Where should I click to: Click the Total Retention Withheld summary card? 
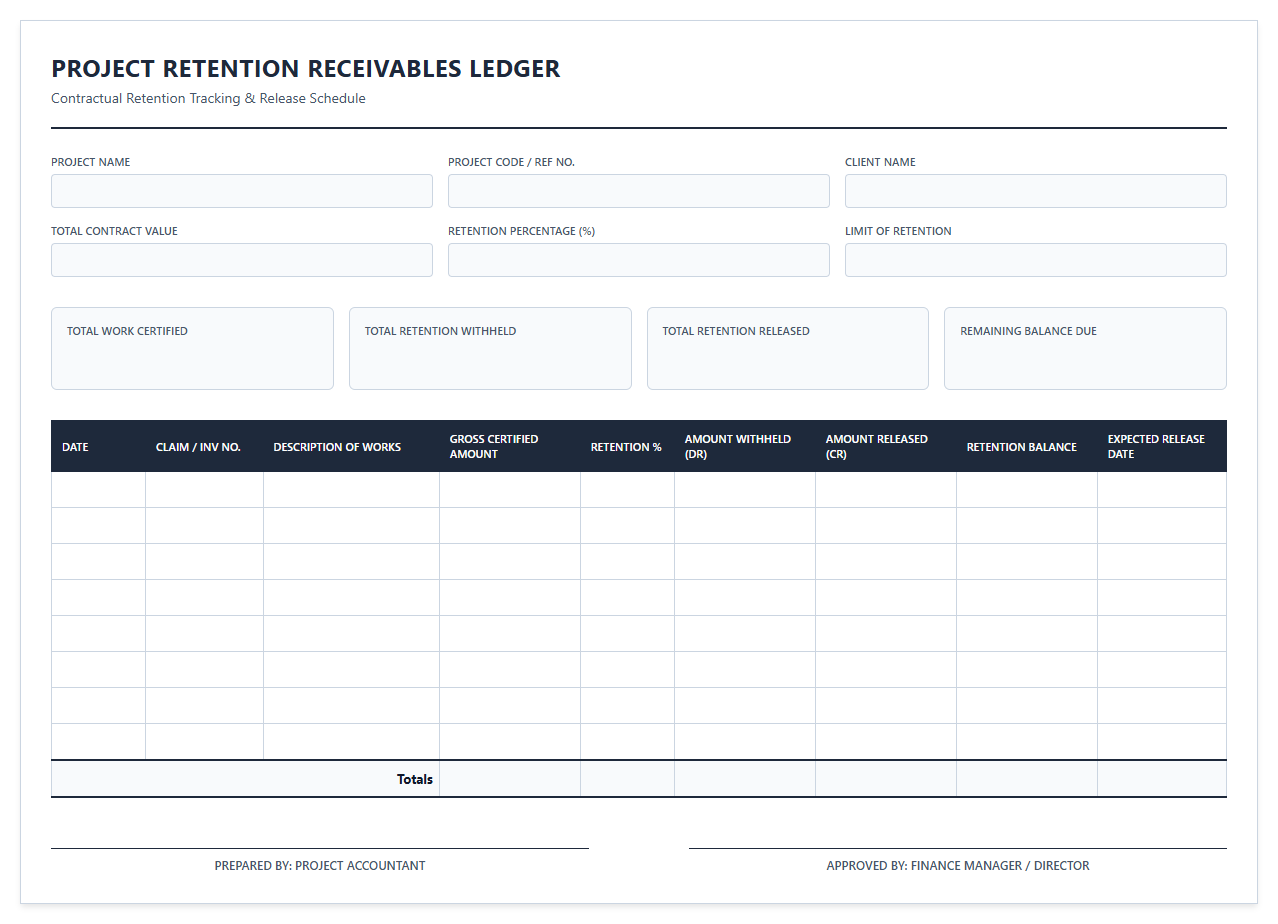(490, 348)
